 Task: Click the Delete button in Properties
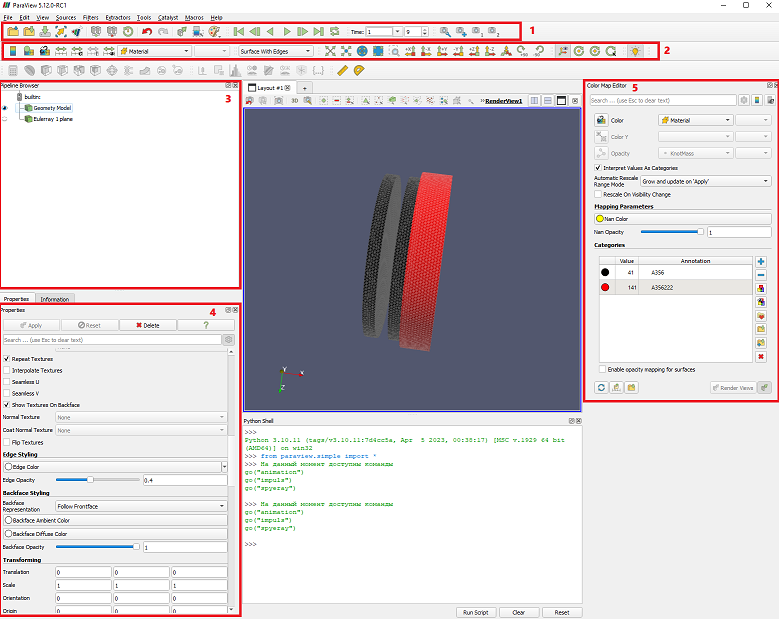tap(148, 325)
